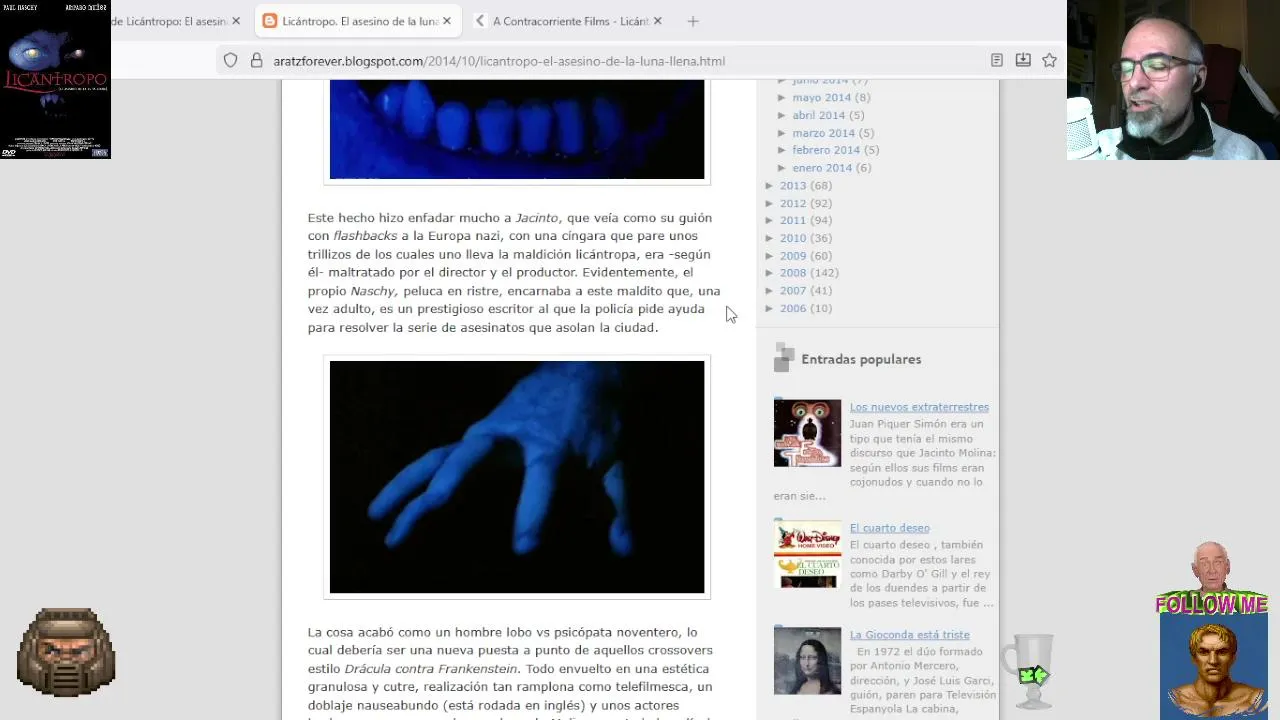Open mayo 2014 archive link
The height and width of the screenshot is (720, 1280).
tap(821, 98)
